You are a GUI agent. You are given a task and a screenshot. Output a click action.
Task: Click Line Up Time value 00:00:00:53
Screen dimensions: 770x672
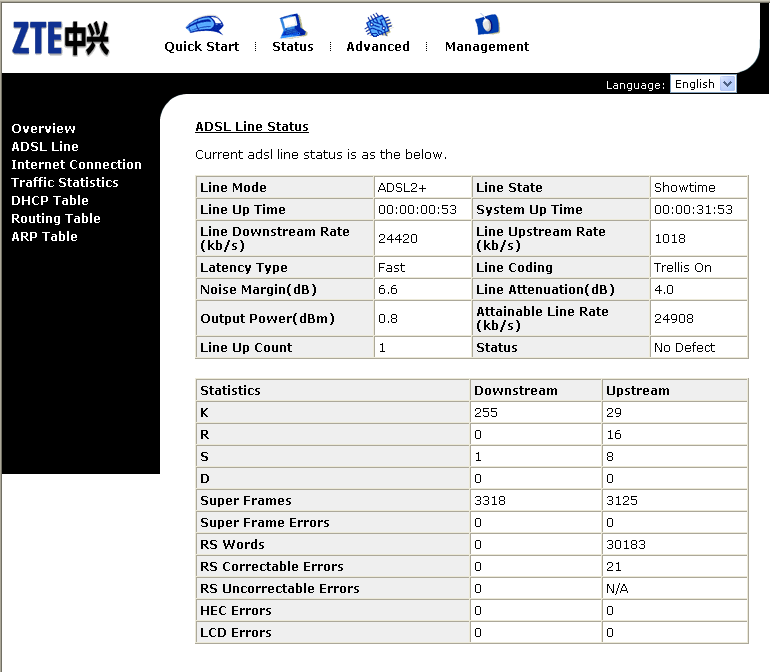[417, 210]
